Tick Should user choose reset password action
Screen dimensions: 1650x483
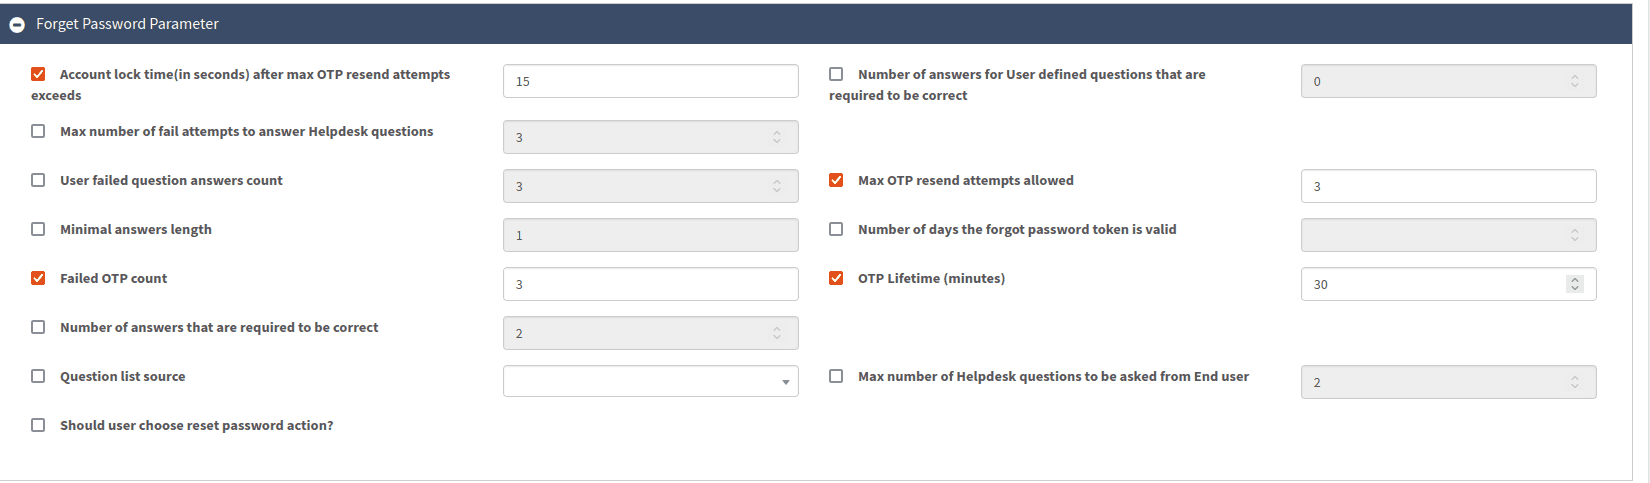point(38,425)
